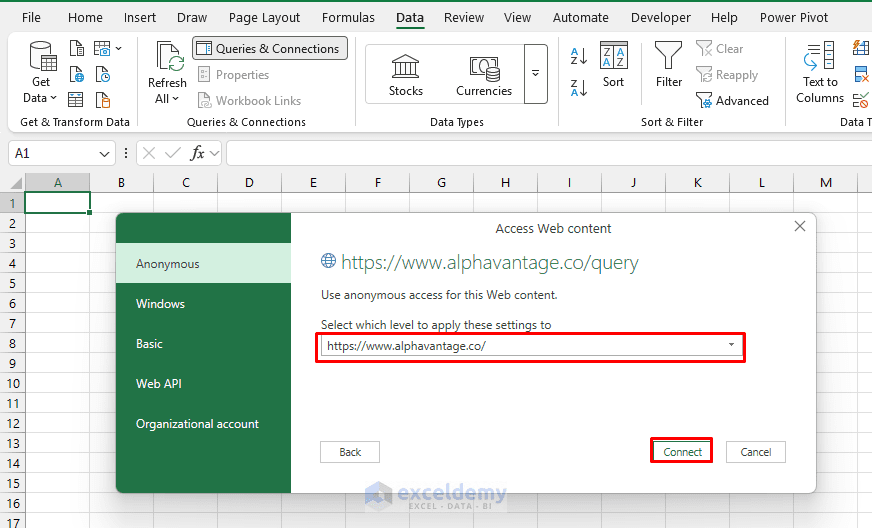Click the Back button in dialog

[350, 452]
